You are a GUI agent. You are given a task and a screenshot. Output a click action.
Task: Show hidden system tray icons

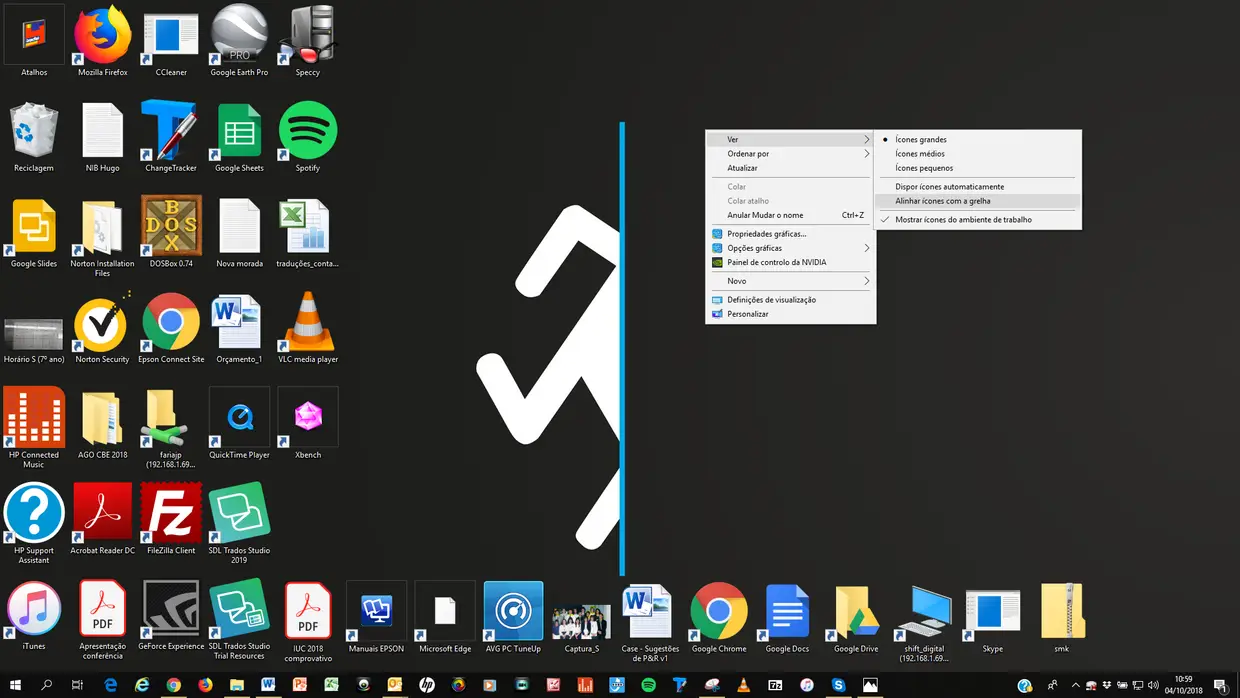(1075, 685)
